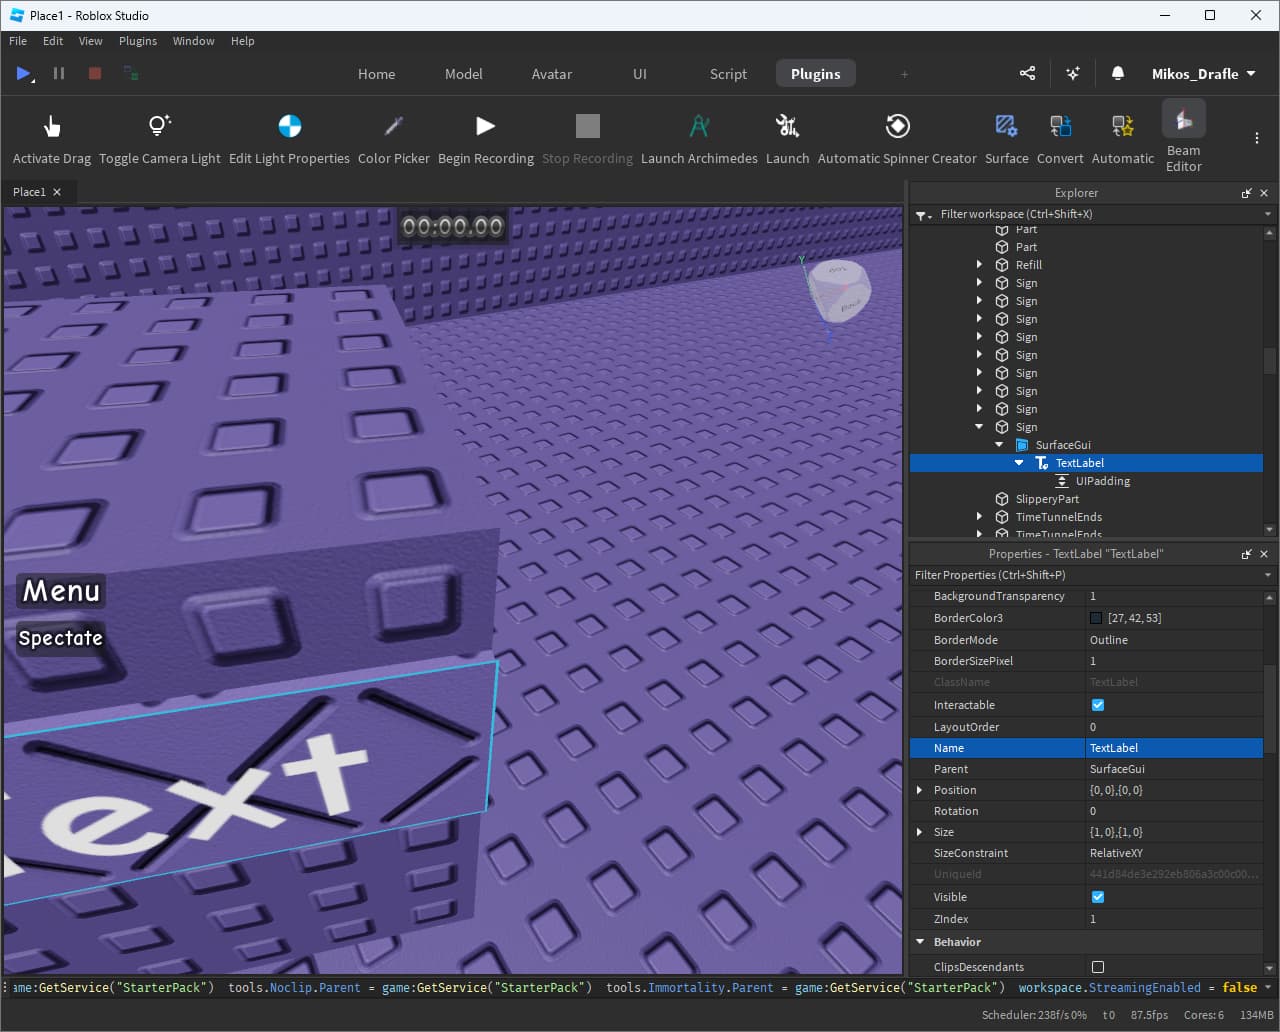Open Automatic Spinner Creator plugin

[x=897, y=127]
